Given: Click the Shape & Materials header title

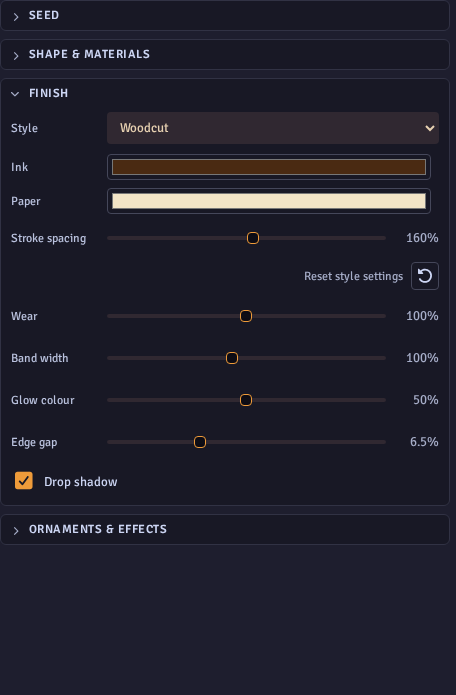Looking at the screenshot, I should (x=89, y=54).
